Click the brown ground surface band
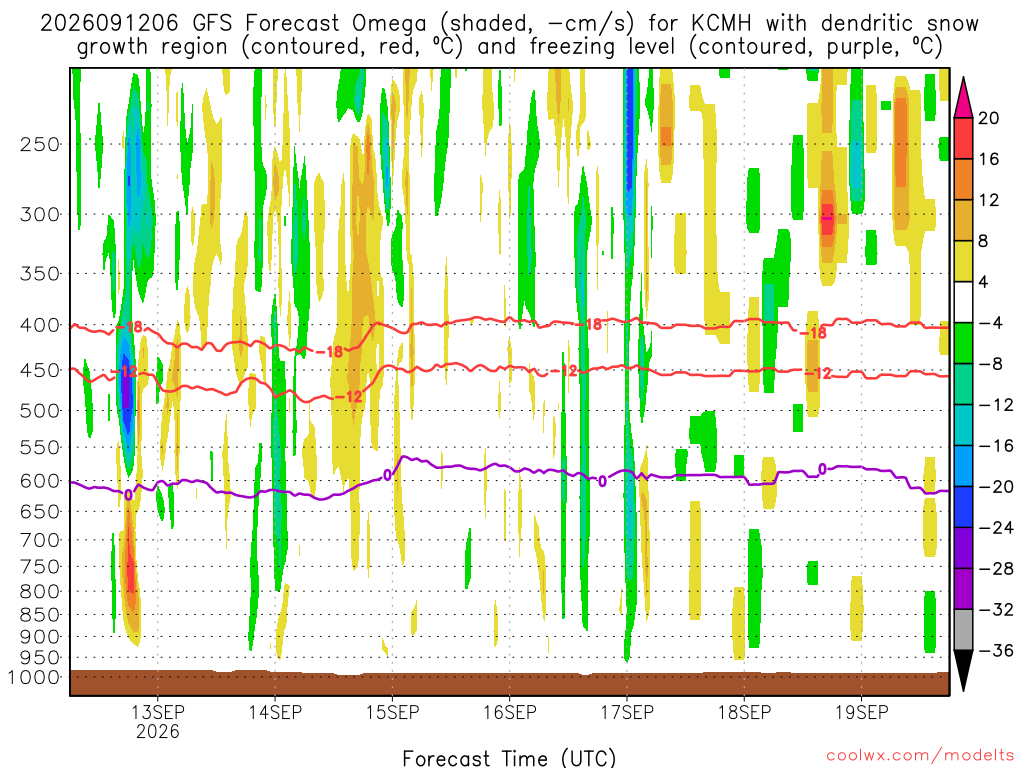Viewport: 1024px width, 768px height. coord(509,683)
